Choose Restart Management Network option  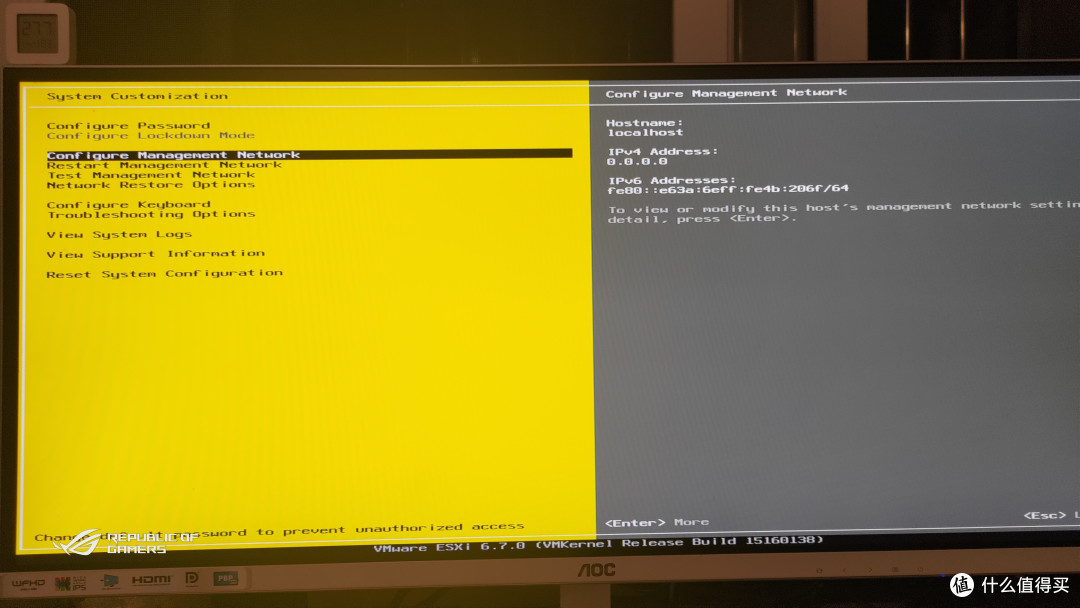click(x=164, y=165)
